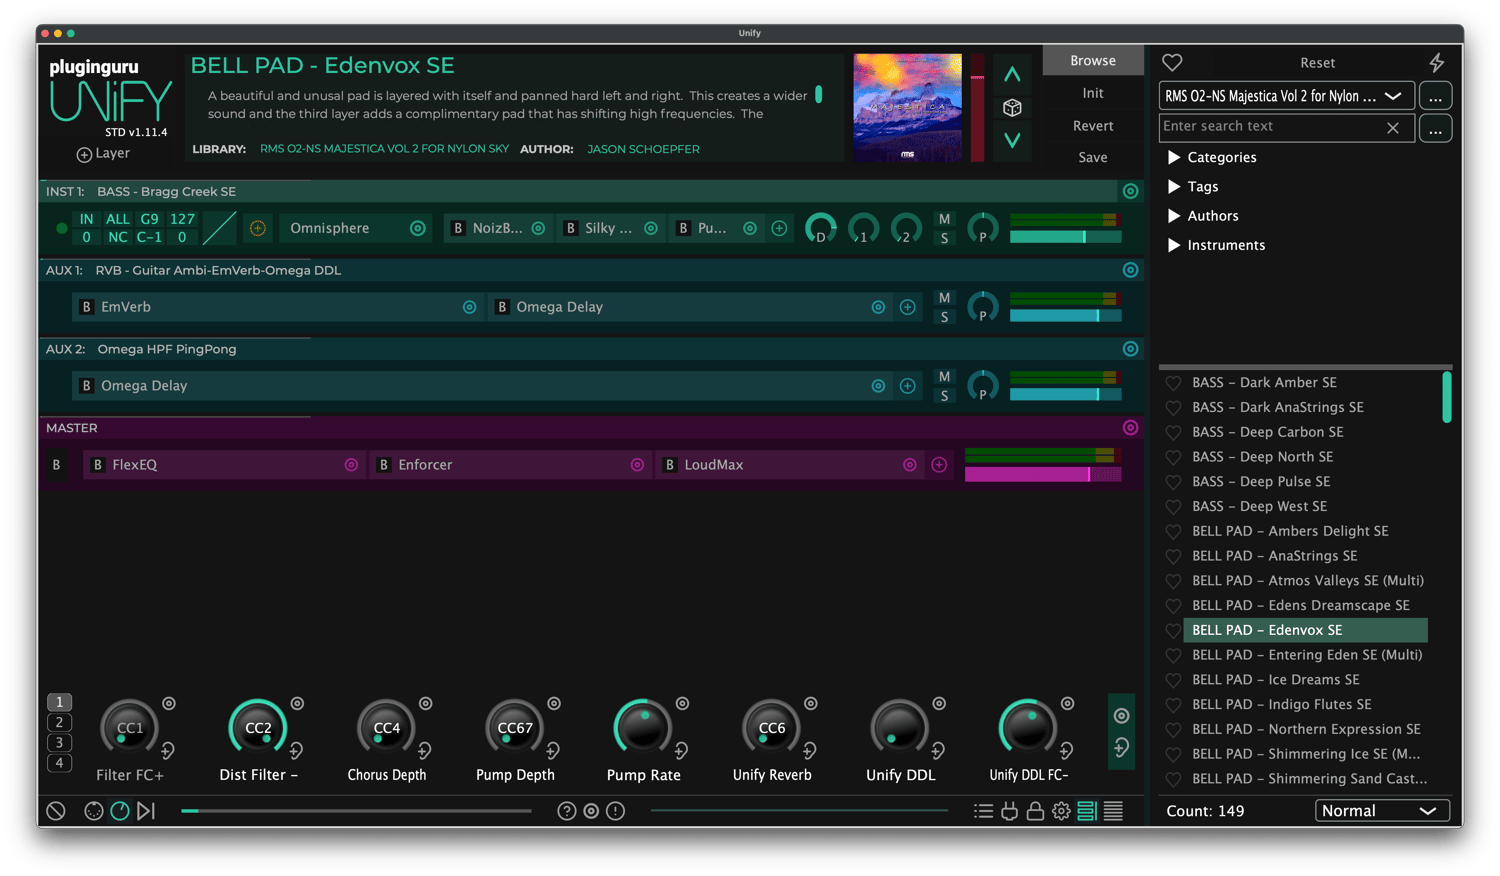Select macro knob page 1

(x=59, y=702)
